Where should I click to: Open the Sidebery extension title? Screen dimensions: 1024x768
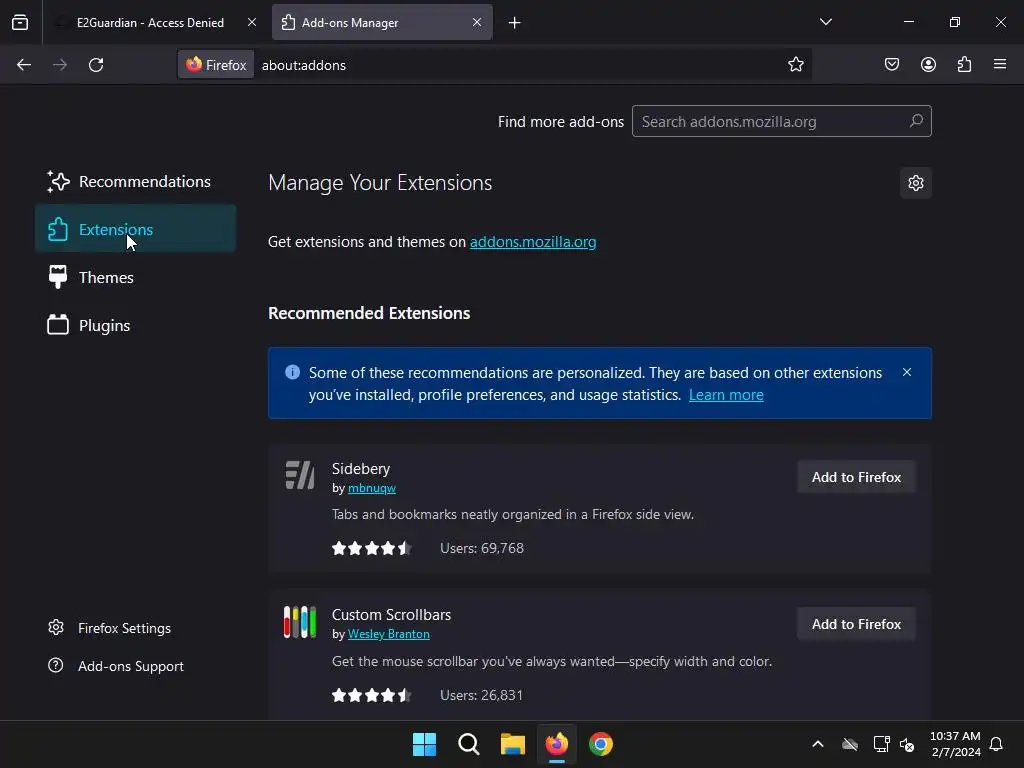tap(360, 468)
